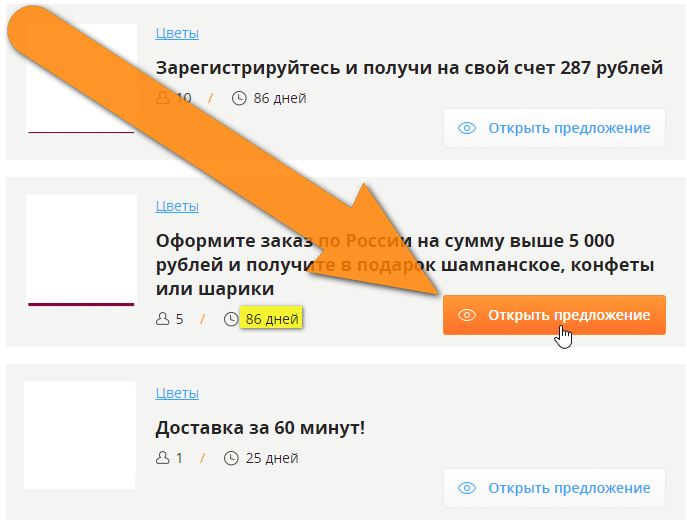Click the user icon next to count 1
Viewport: 687px width, 528px height.
(x=163, y=458)
